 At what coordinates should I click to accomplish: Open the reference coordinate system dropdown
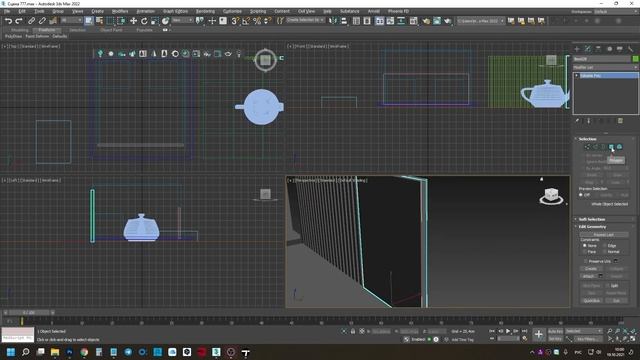point(182,20)
